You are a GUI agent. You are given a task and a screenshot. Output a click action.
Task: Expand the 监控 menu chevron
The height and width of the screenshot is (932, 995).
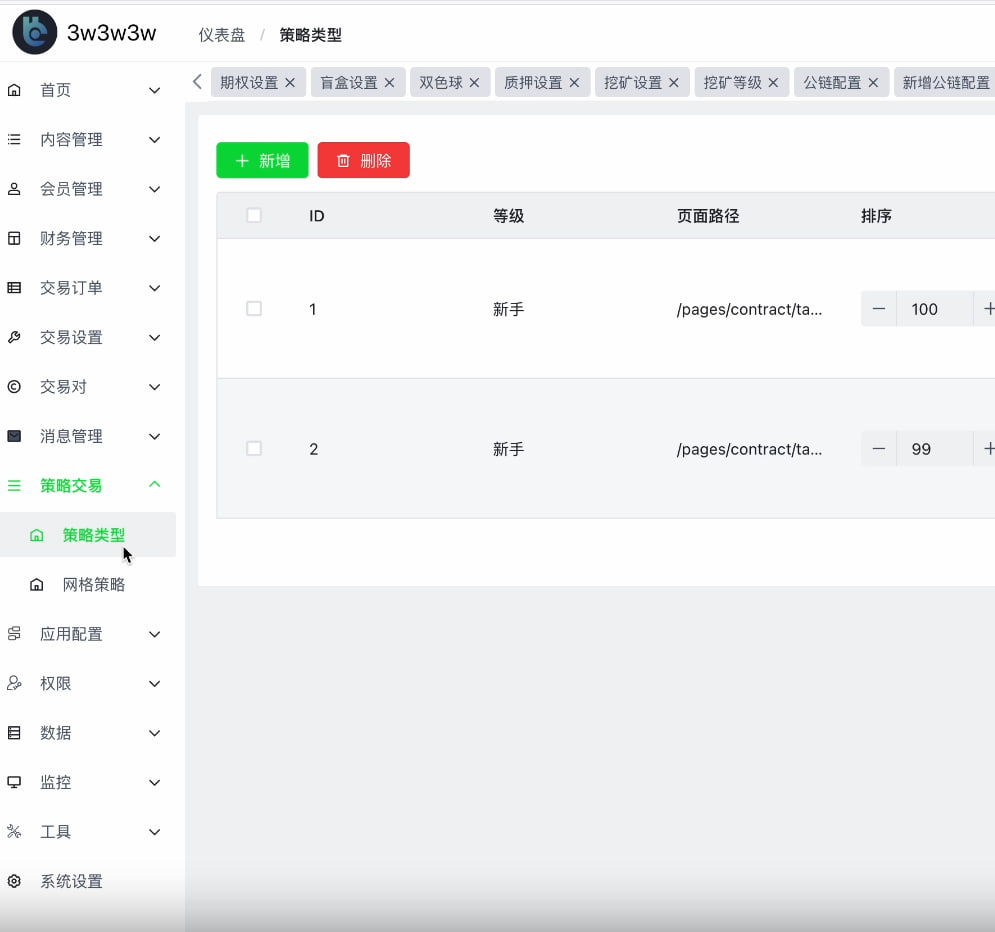pos(154,782)
